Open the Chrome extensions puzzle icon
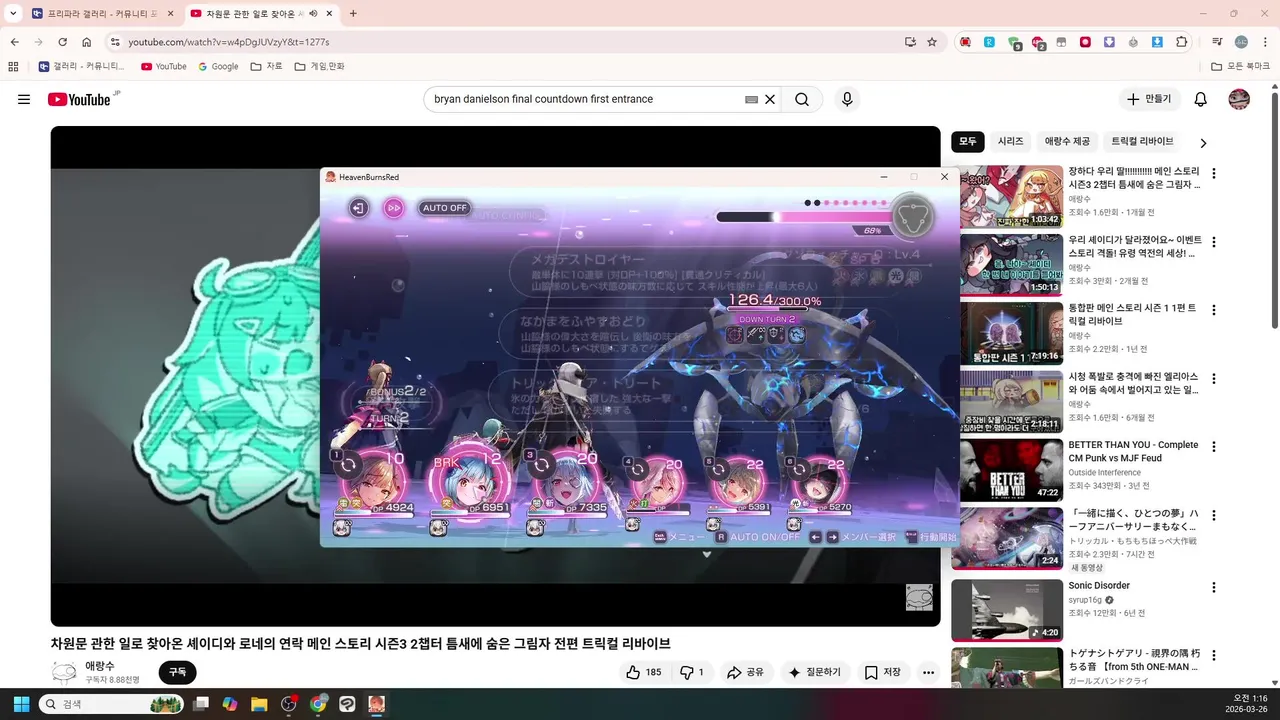This screenshot has height=720, width=1280. click(1182, 42)
